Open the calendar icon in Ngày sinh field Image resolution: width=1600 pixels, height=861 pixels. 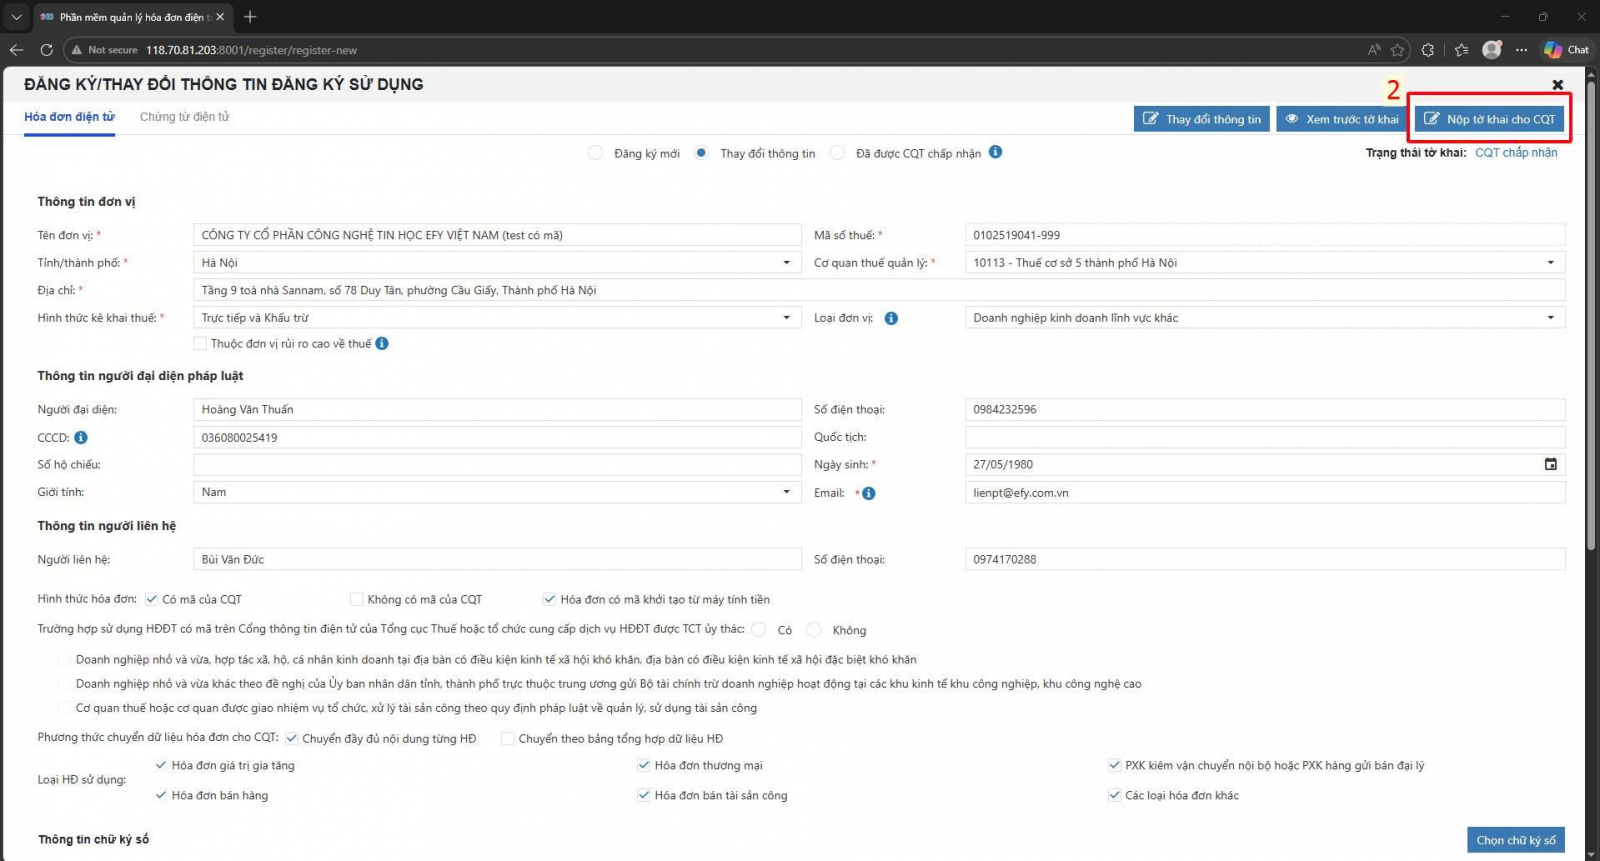pyautogui.click(x=1551, y=464)
